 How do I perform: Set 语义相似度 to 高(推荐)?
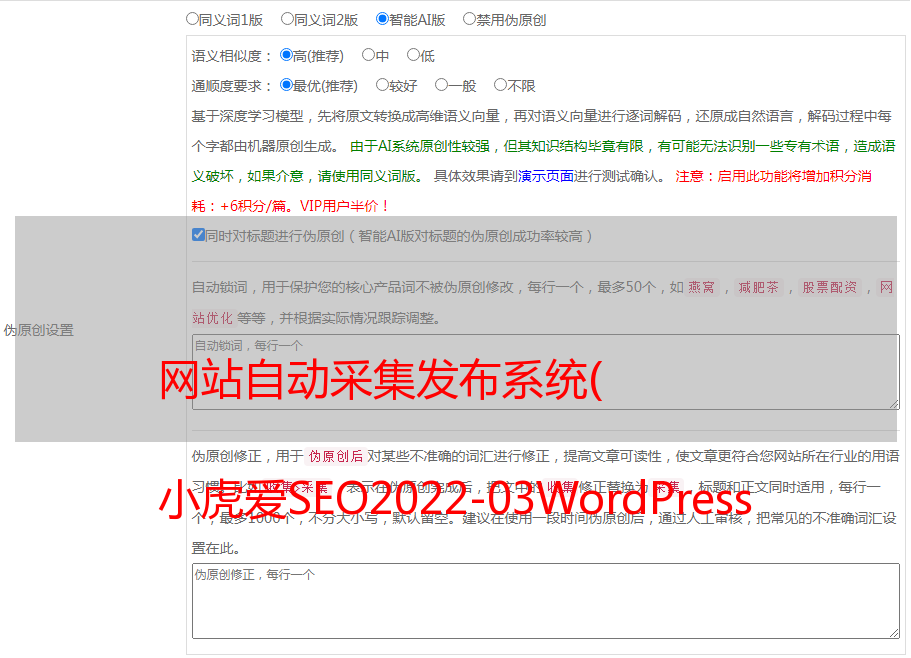(x=286, y=55)
